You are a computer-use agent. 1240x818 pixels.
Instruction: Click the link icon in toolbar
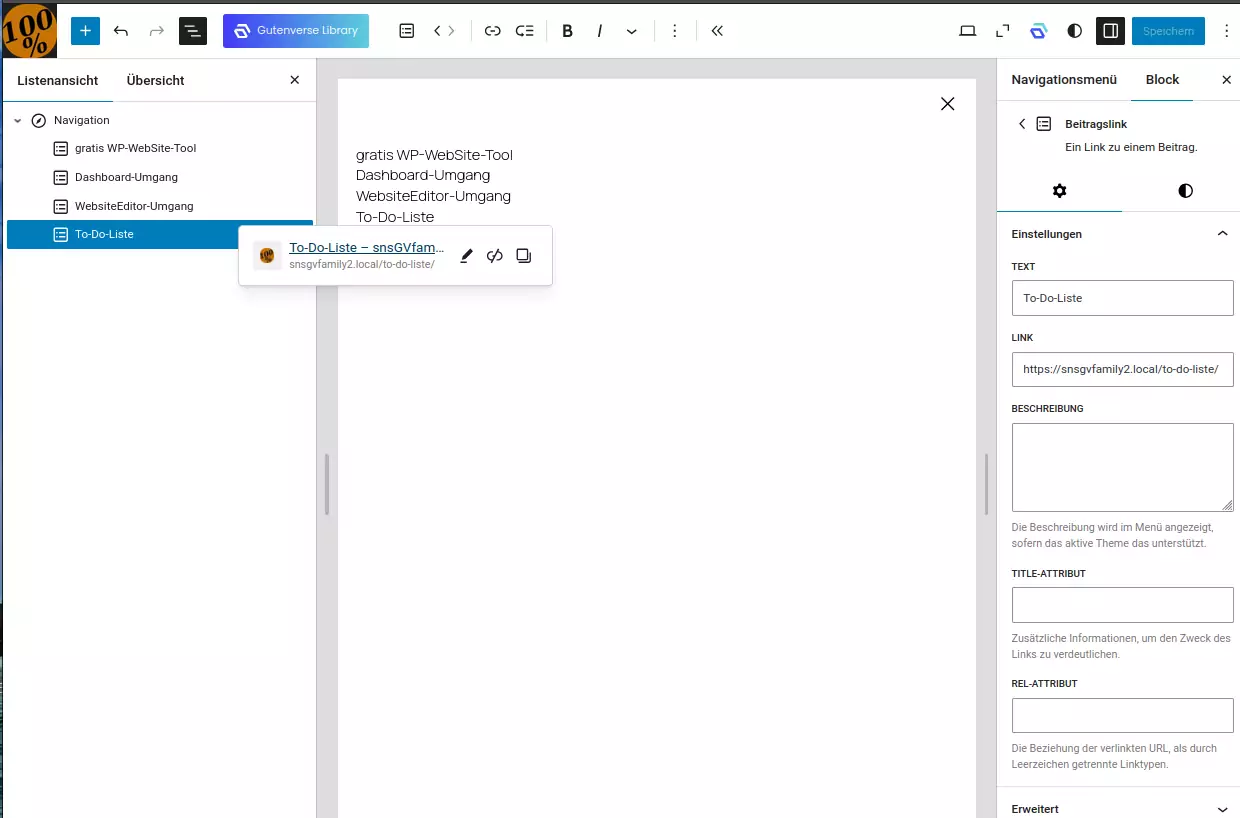(x=492, y=31)
